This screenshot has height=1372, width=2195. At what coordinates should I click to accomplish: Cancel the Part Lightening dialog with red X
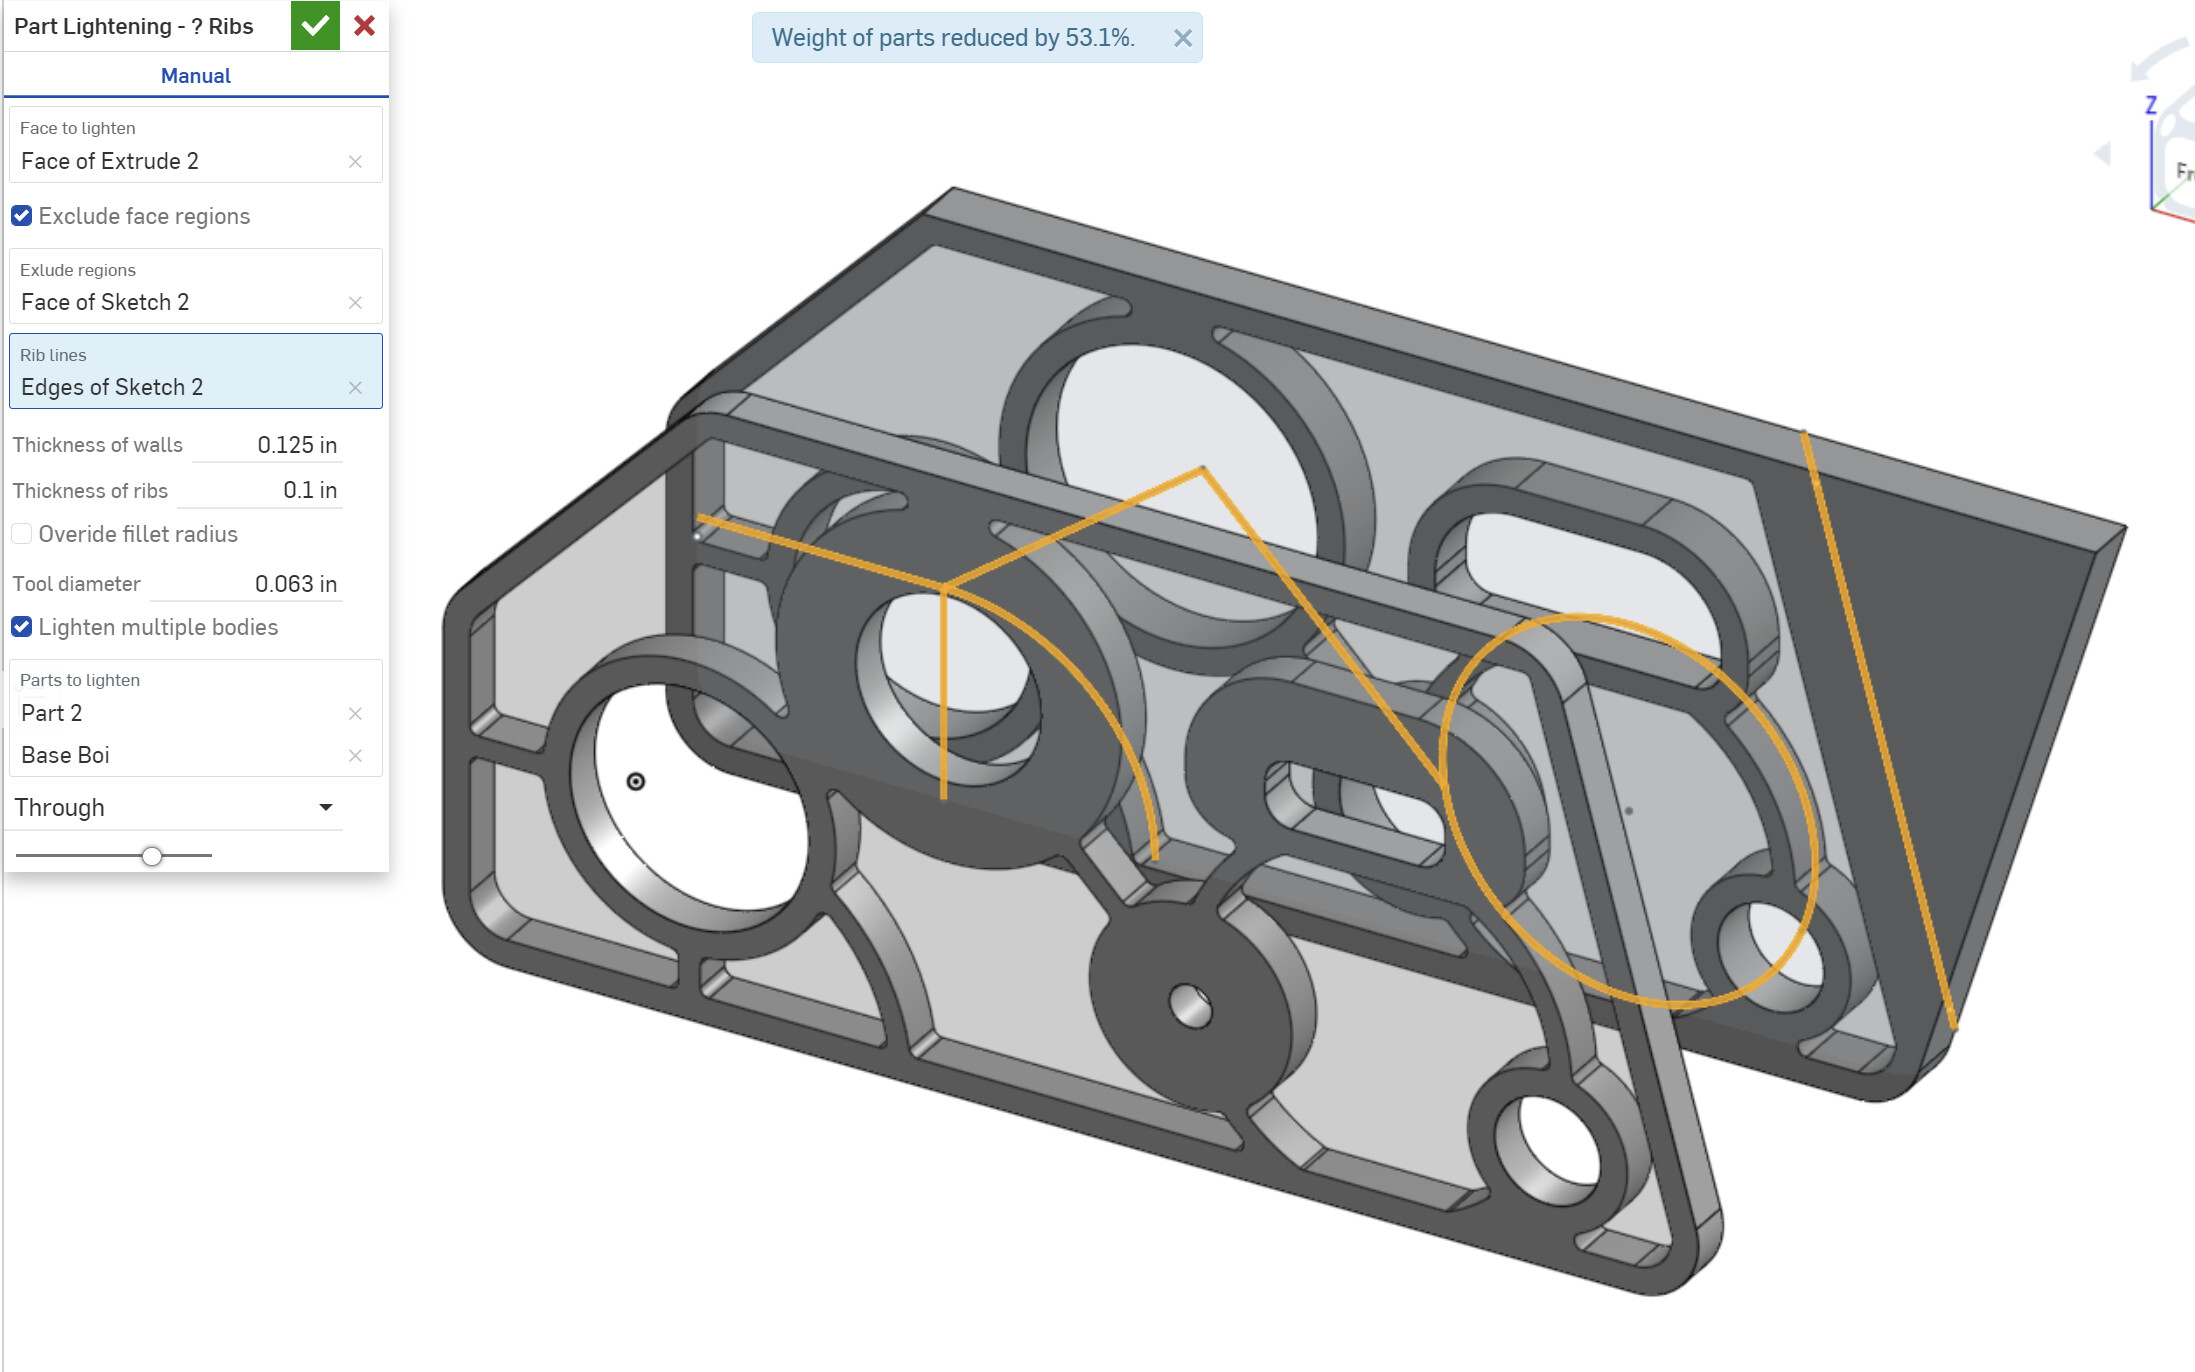(x=365, y=25)
